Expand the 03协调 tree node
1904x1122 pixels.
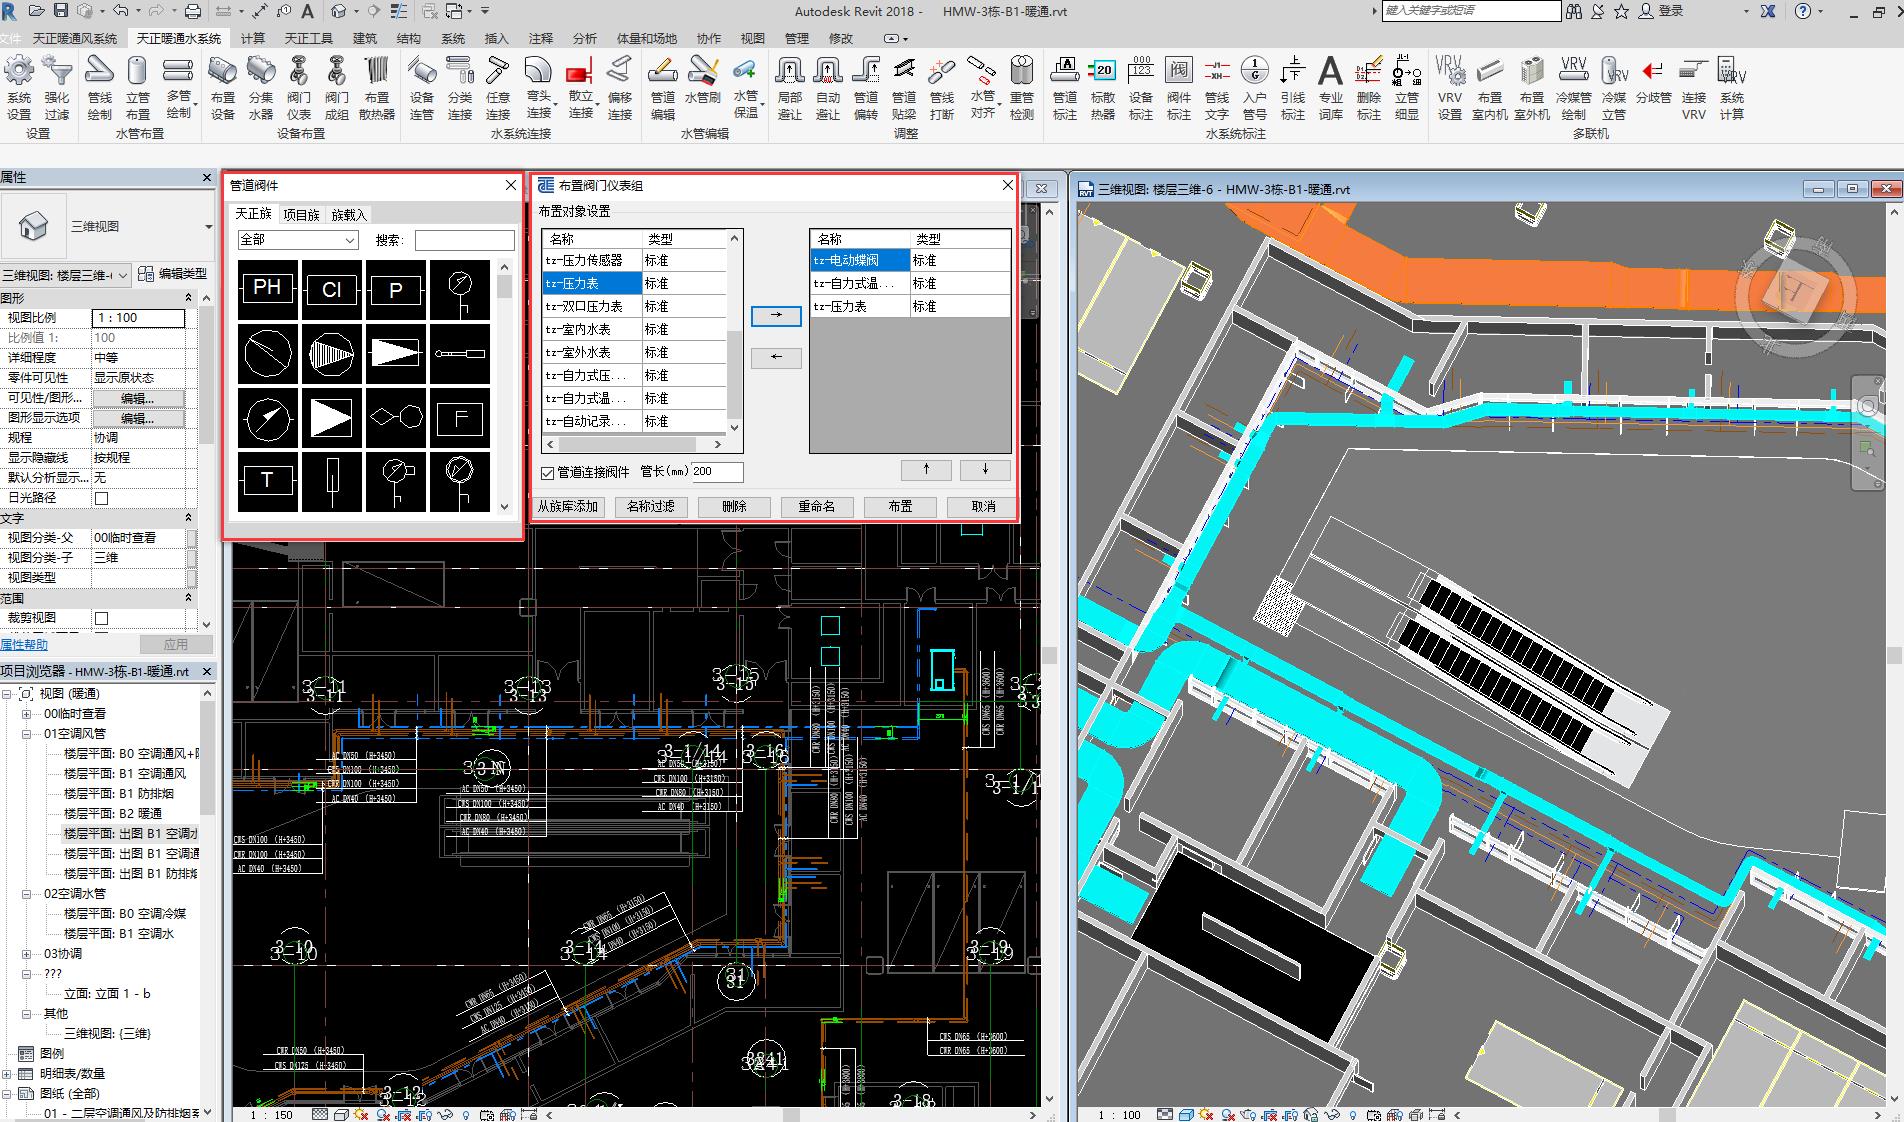tap(27, 954)
